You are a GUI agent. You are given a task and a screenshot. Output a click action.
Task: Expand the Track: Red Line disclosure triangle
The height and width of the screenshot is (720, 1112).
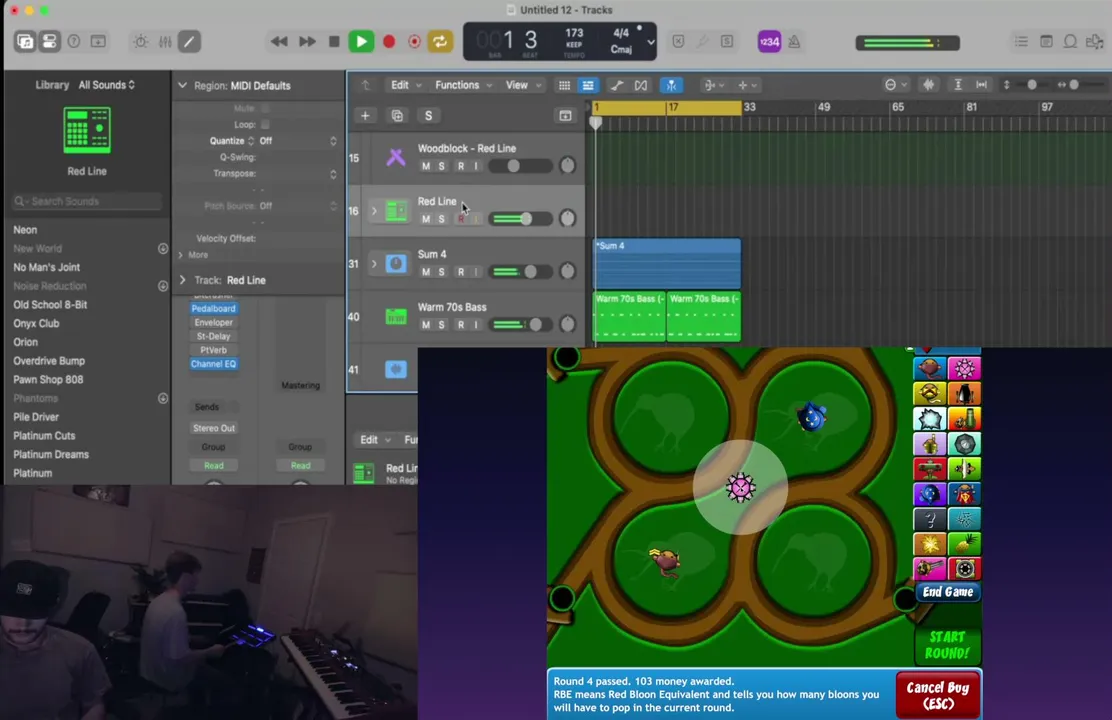pyautogui.click(x=182, y=280)
